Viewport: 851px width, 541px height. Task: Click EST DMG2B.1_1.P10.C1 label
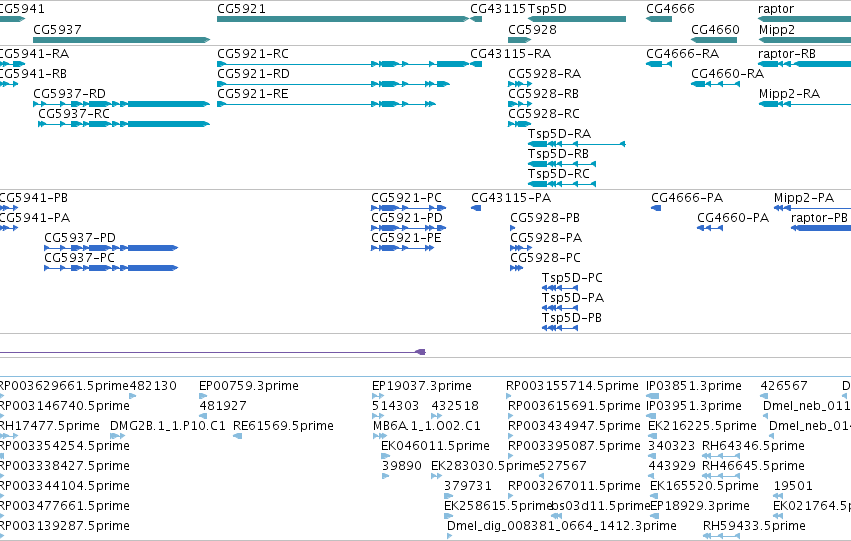click(x=168, y=426)
